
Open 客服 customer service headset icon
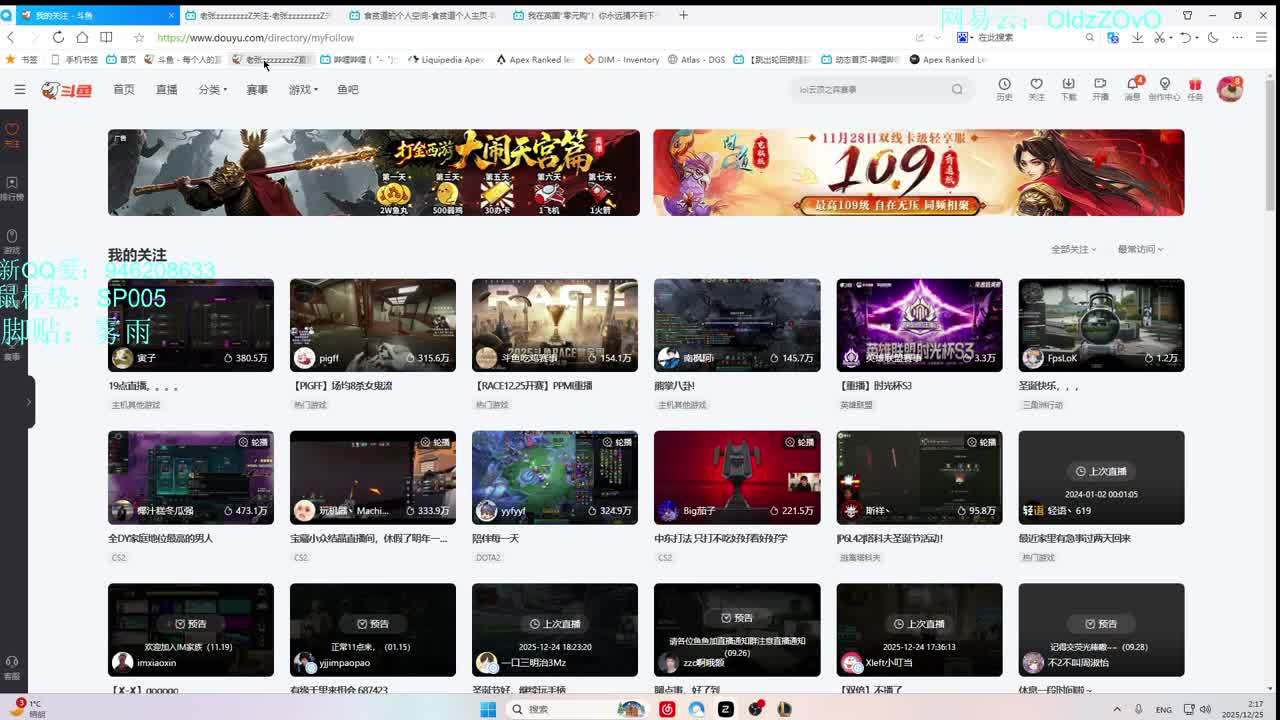[12, 667]
